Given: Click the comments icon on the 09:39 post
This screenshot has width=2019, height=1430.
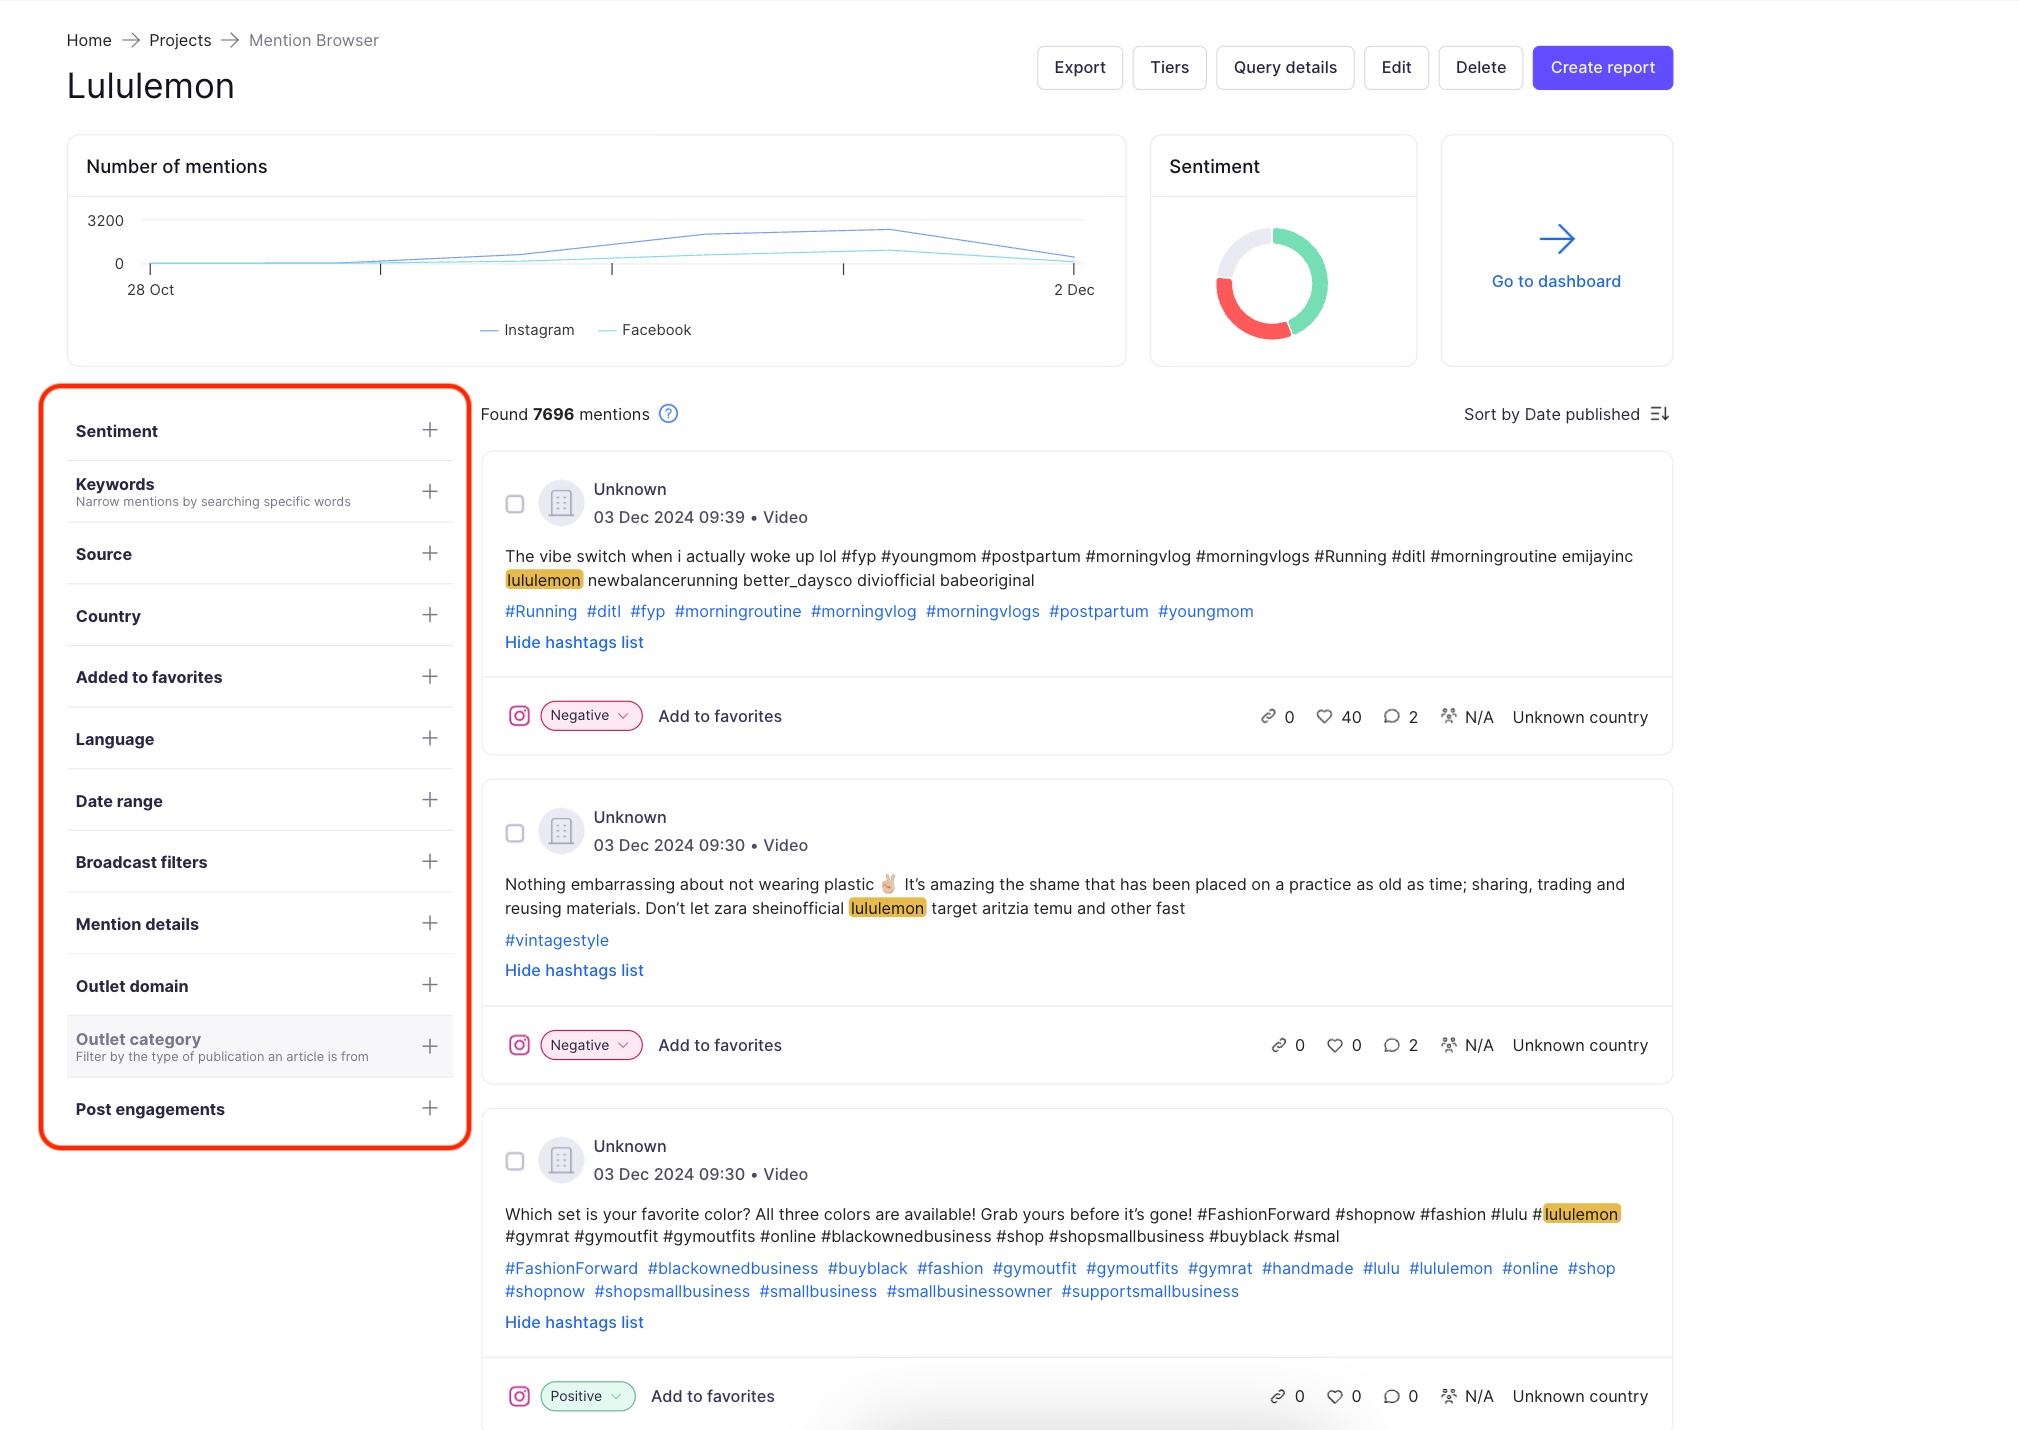Looking at the screenshot, I should [x=1391, y=716].
